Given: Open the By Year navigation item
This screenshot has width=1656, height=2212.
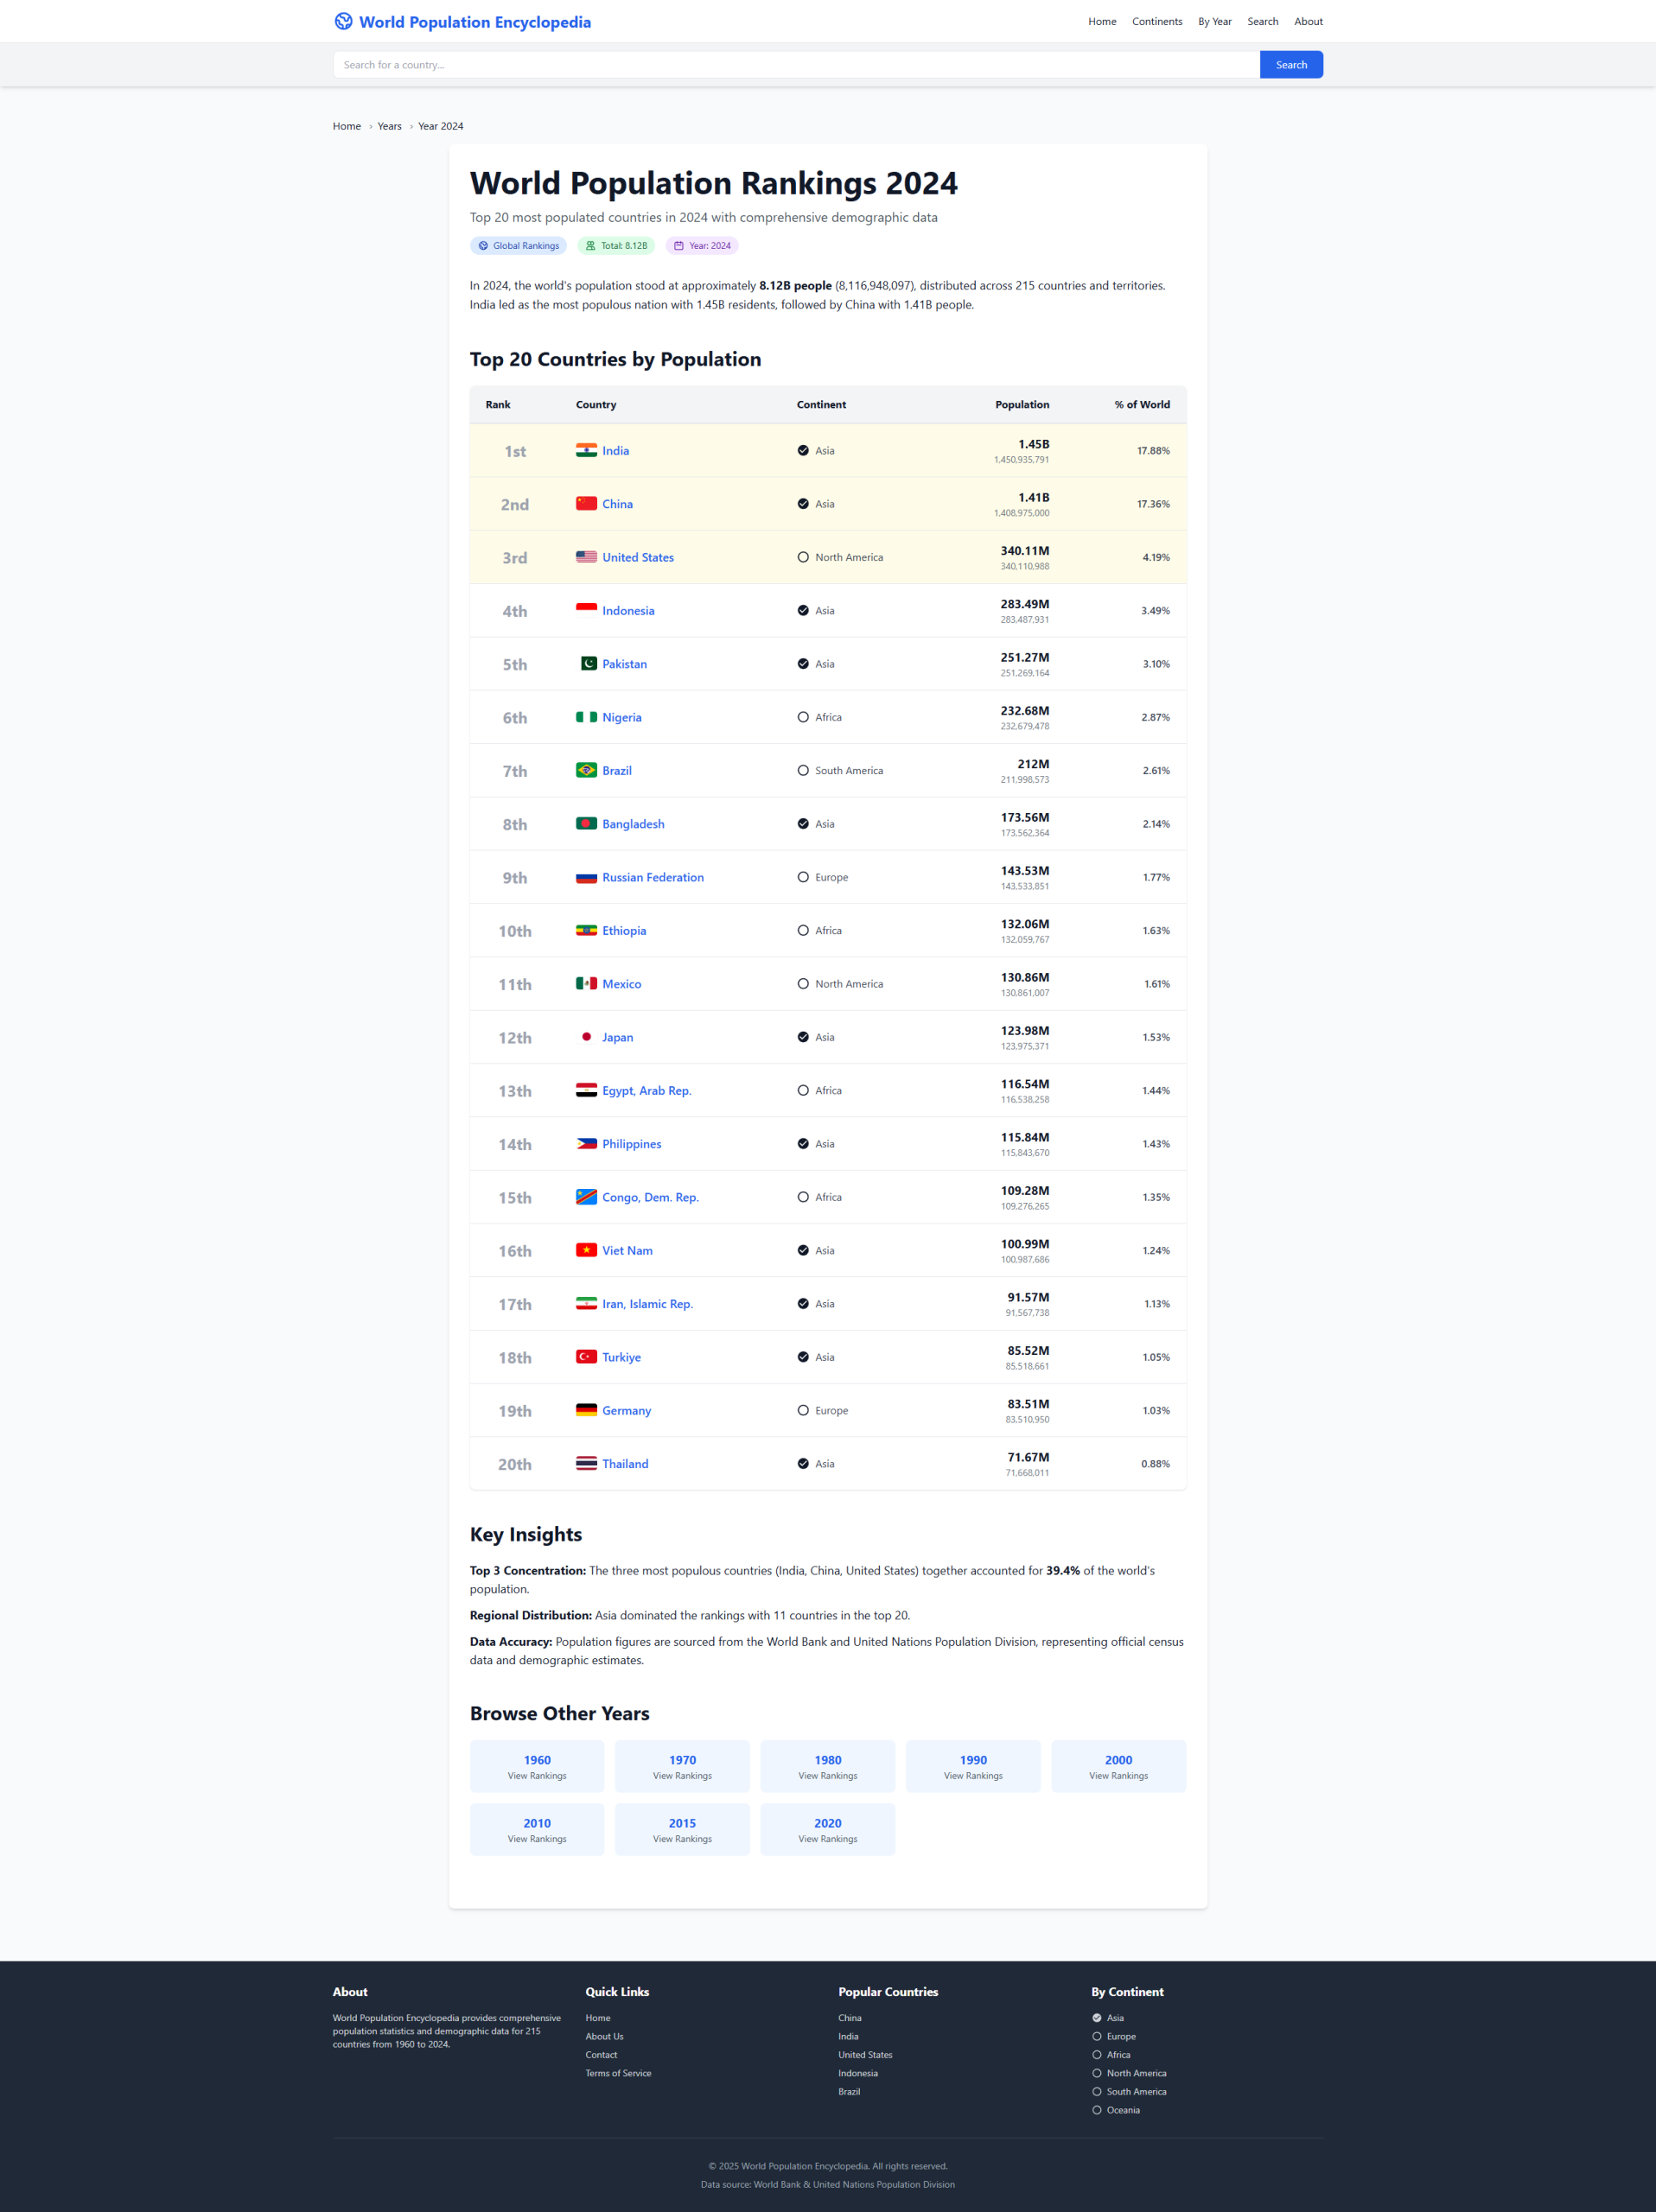Looking at the screenshot, I should 1214,21.
